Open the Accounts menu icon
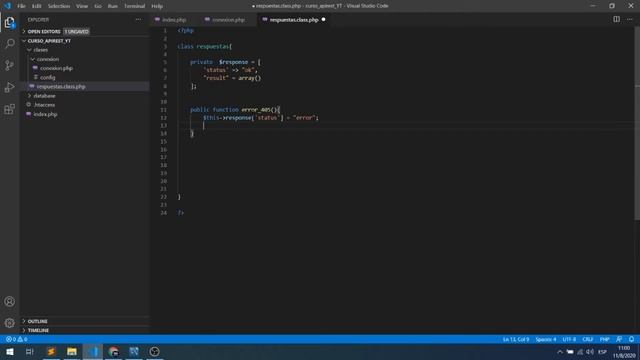This screenshot has width=640, height=360. click(x=9, y=302)
